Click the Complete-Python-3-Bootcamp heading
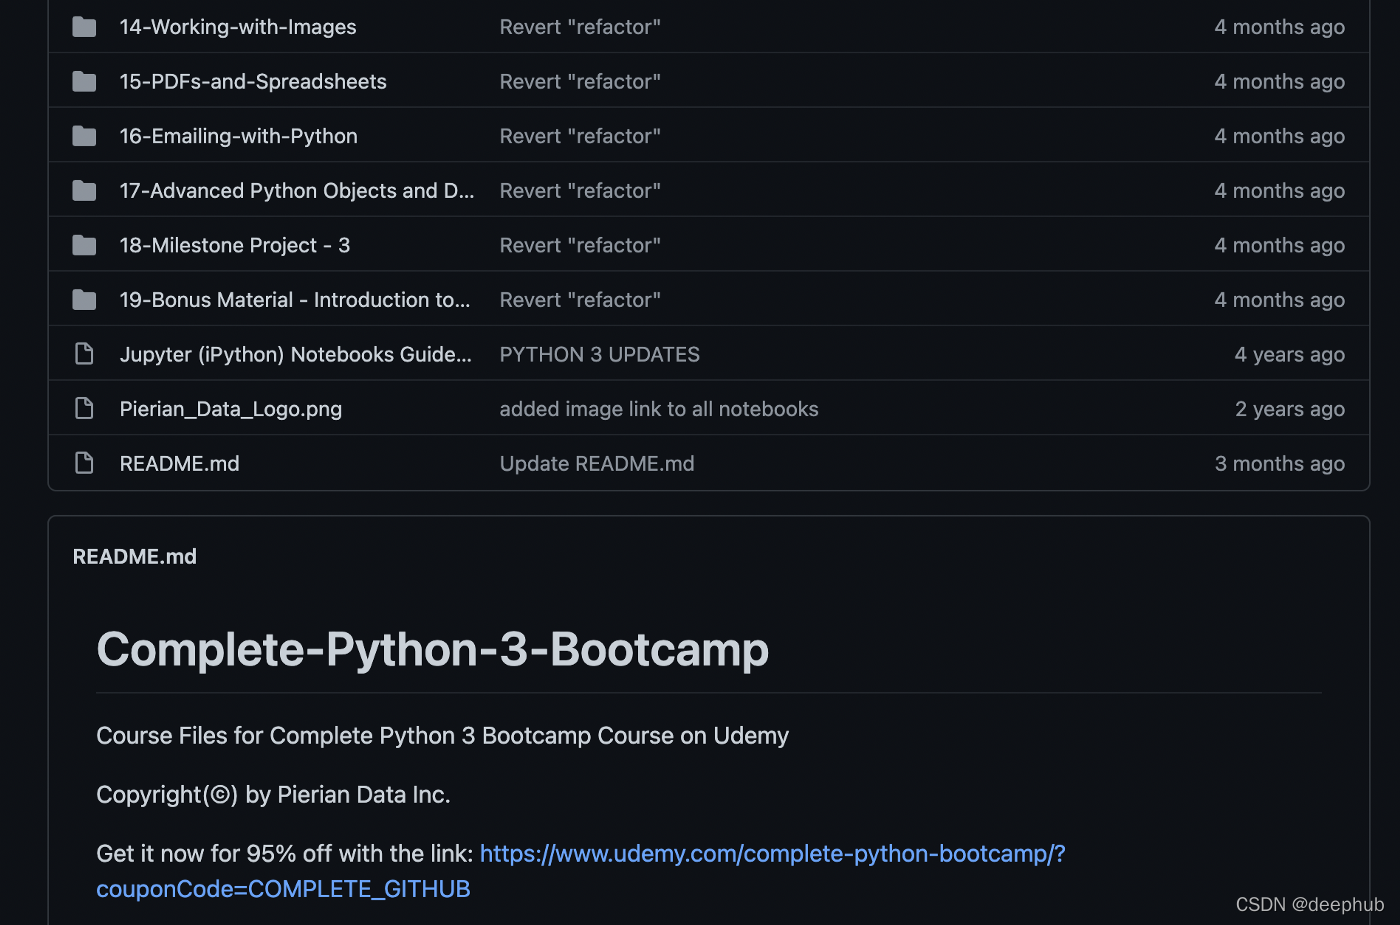Viewport: 1400px width, 925px height. (433, 649)
